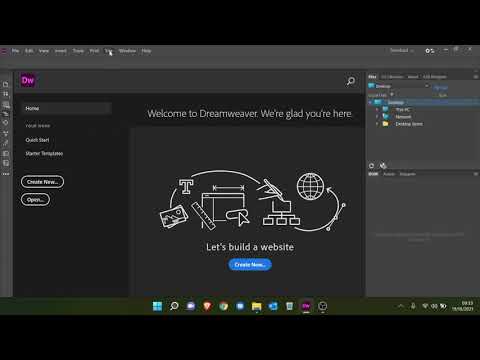Expand the Desktop Items tree node
480x360 pixels.
[377, 124]
